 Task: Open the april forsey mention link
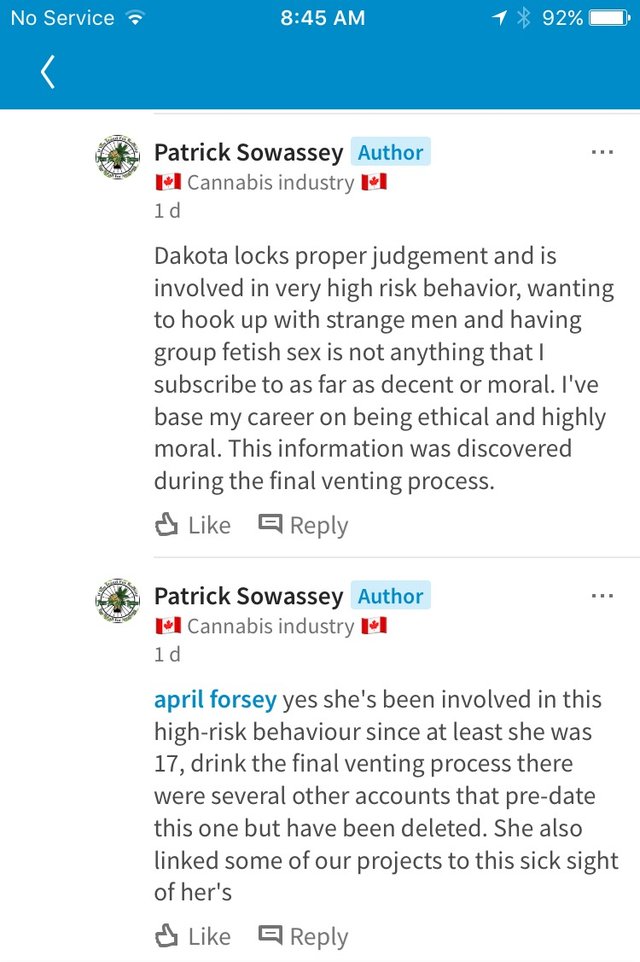pyautogui.click(x=215, y=700)
